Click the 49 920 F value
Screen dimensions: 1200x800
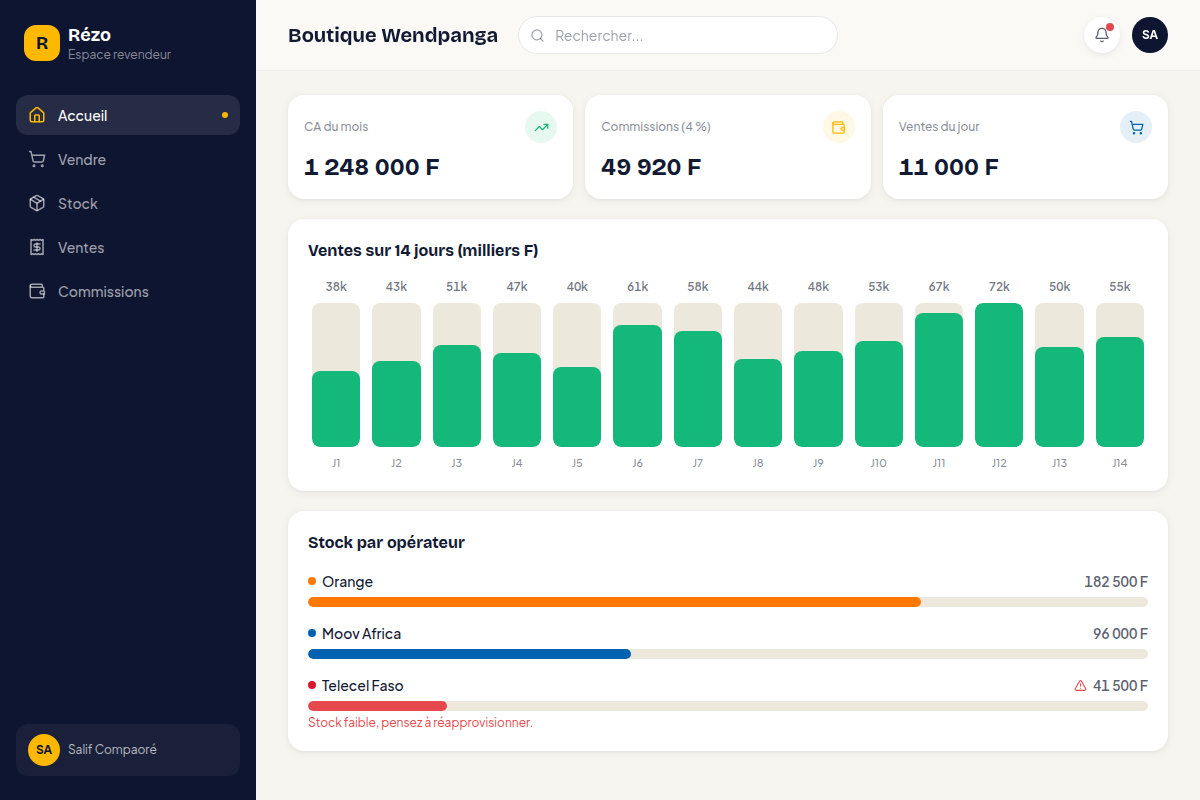click(651, 167)
